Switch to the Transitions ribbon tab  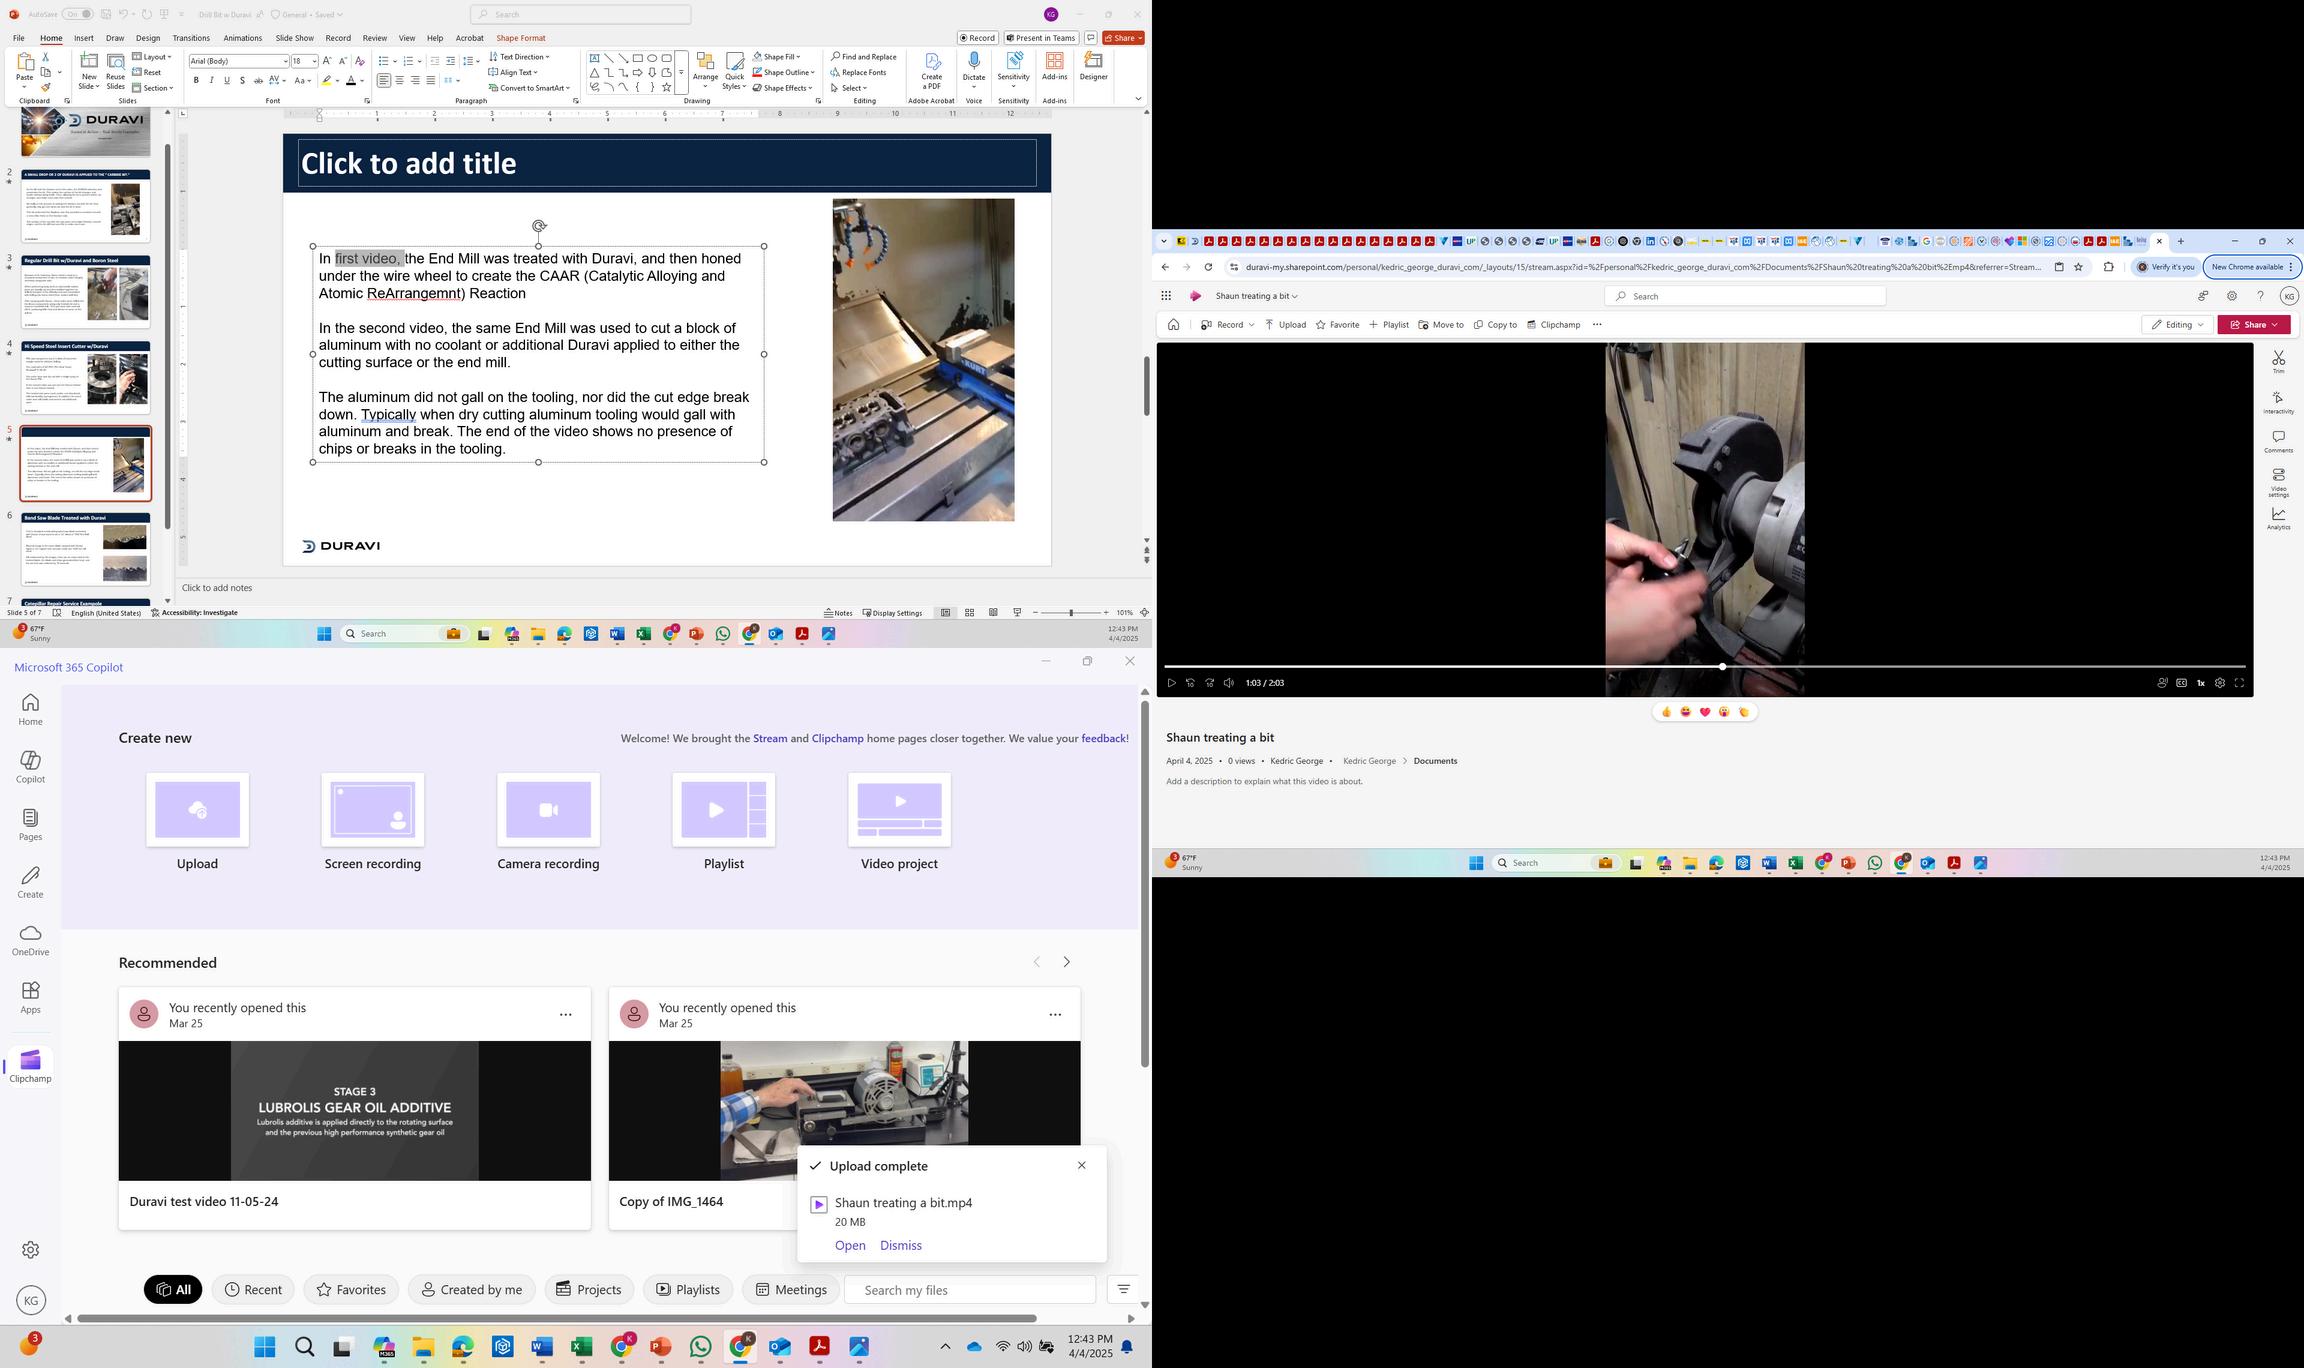pyautogui.click(x=190, y=38)
